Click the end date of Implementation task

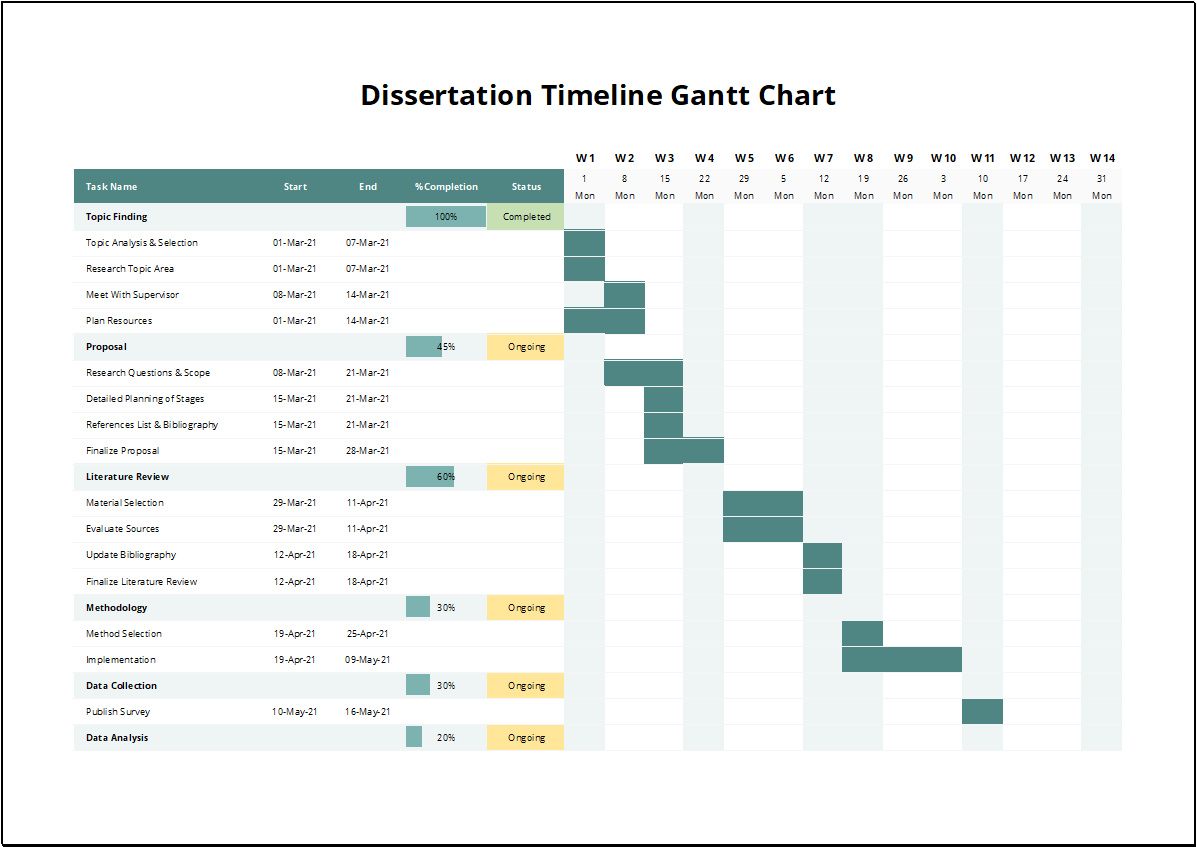368,660
